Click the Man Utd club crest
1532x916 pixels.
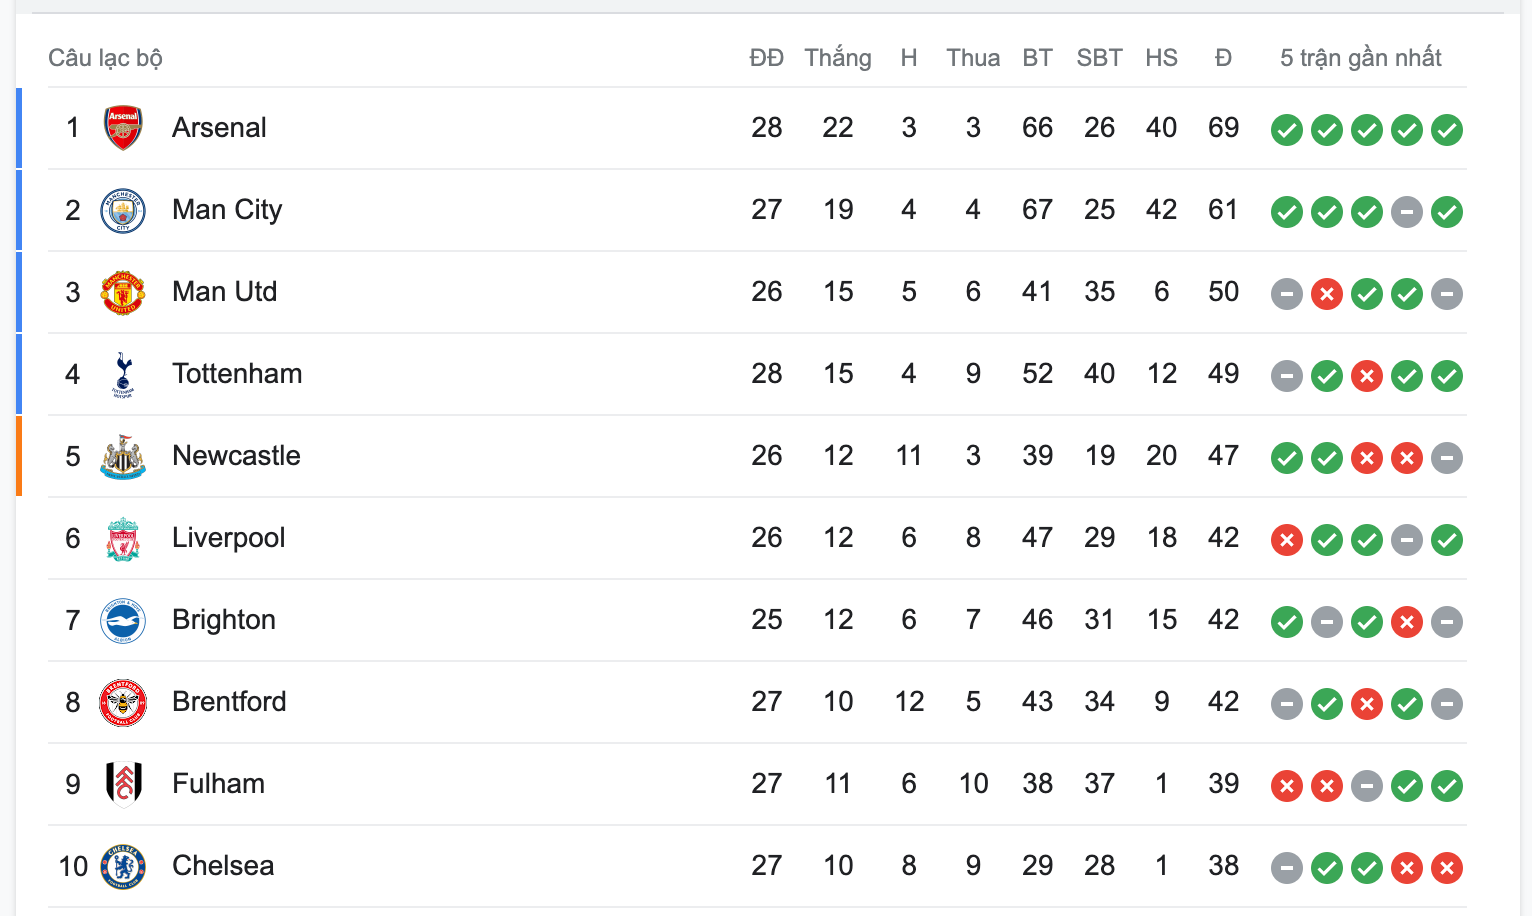(x=123, y=292)
